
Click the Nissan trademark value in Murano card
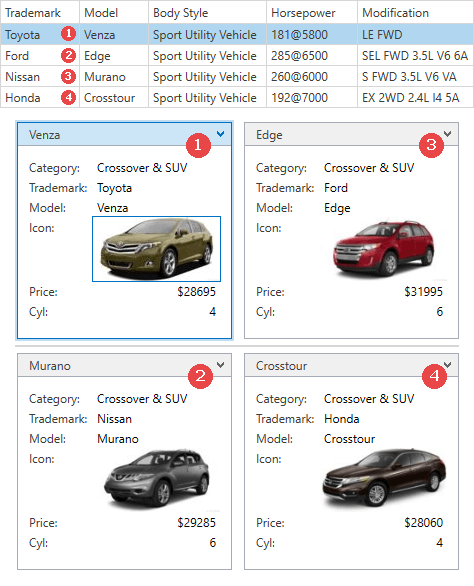114,419
